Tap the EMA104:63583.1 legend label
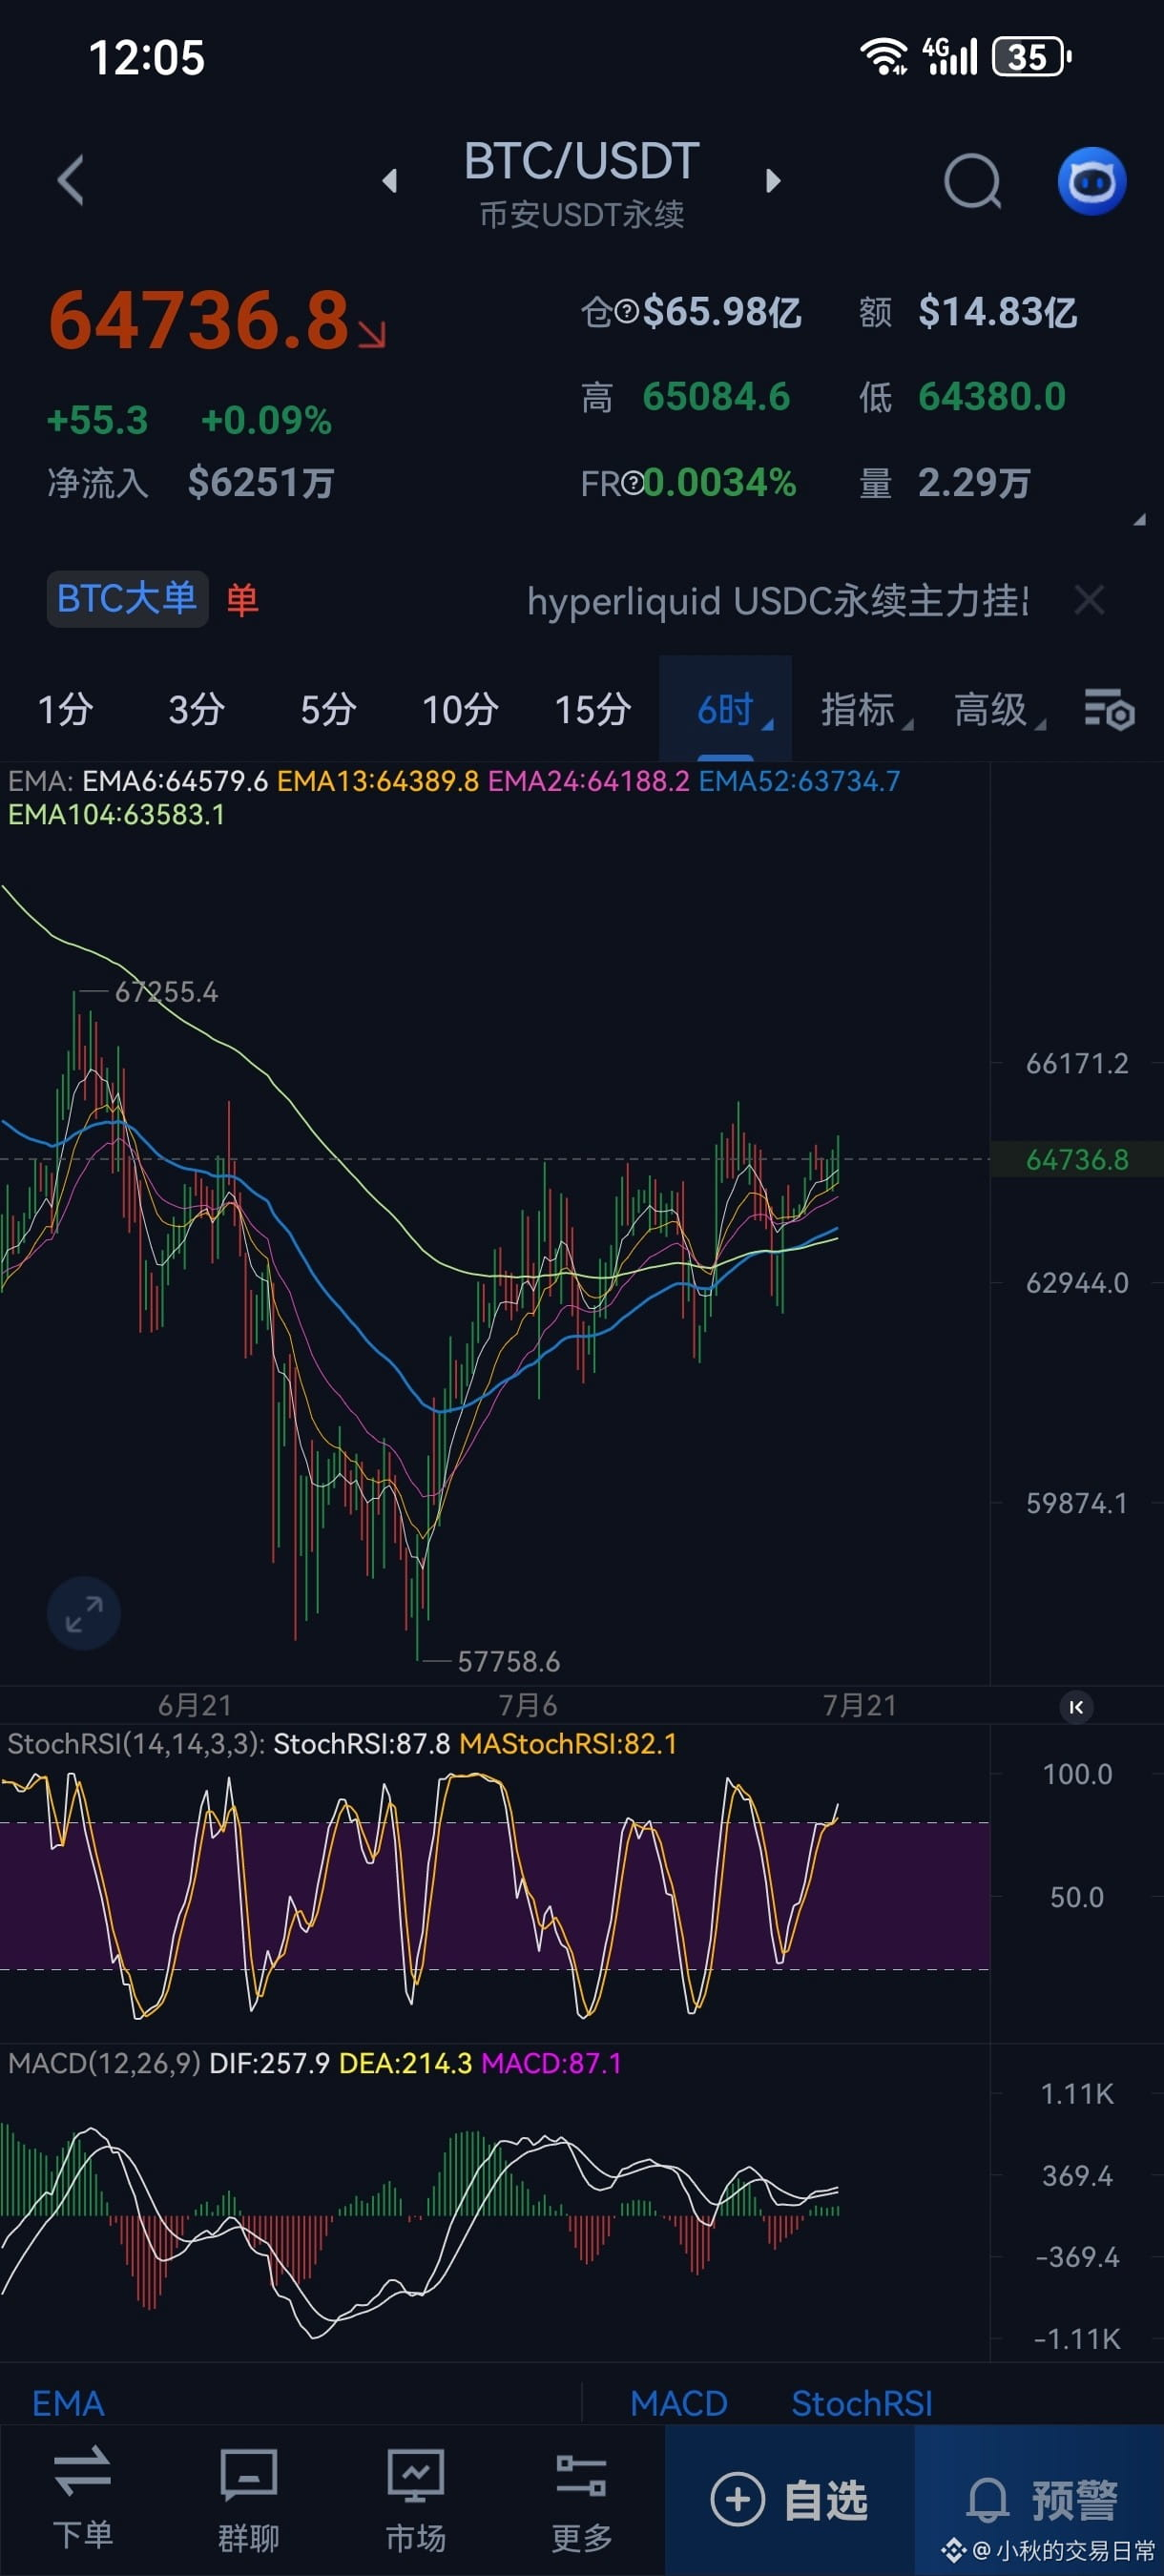Image resolution: width=1164 pixels, height=2576 pixels. [116, 815]
